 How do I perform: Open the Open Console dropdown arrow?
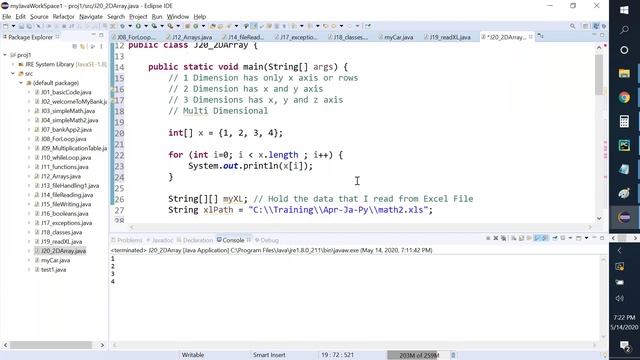pyautogui.click(x=587, y=238)
